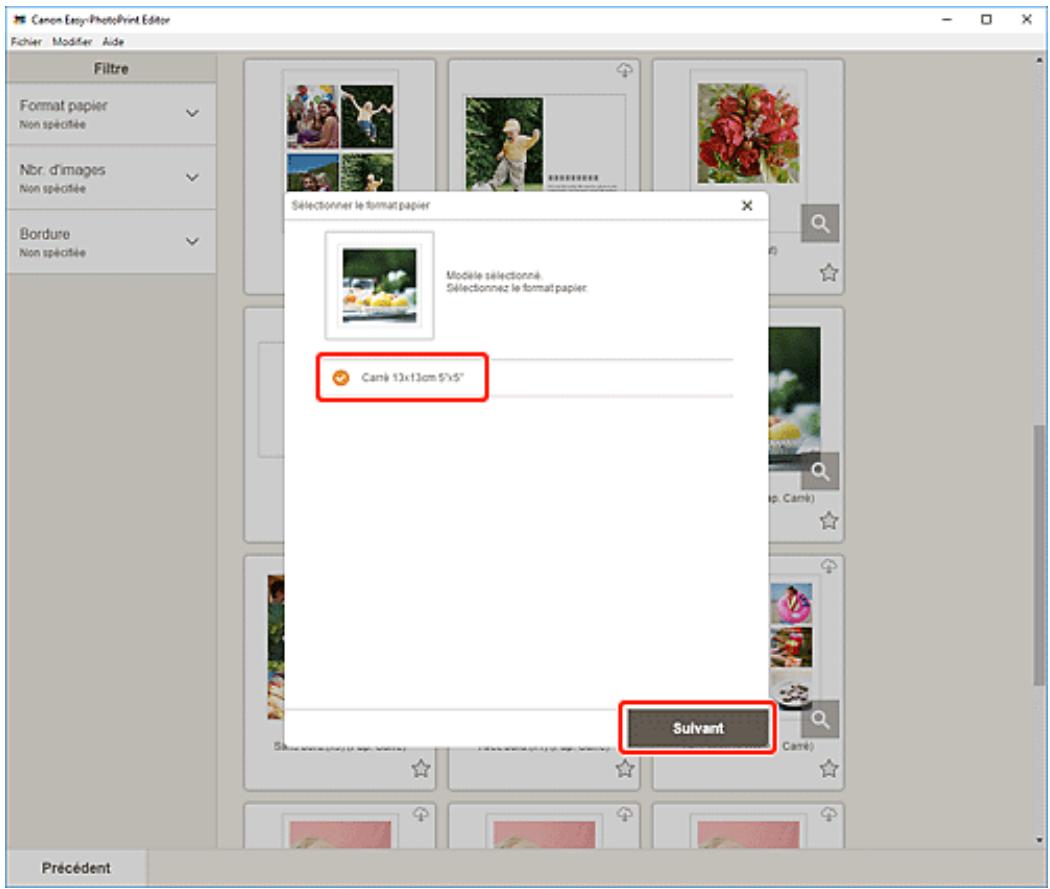Image resolution: width=1050 pixels, height=889 pixels.
Task: Click the Canon Easy-PhotoPrint Editor app icon in title bar
Action: coord(19,19)
